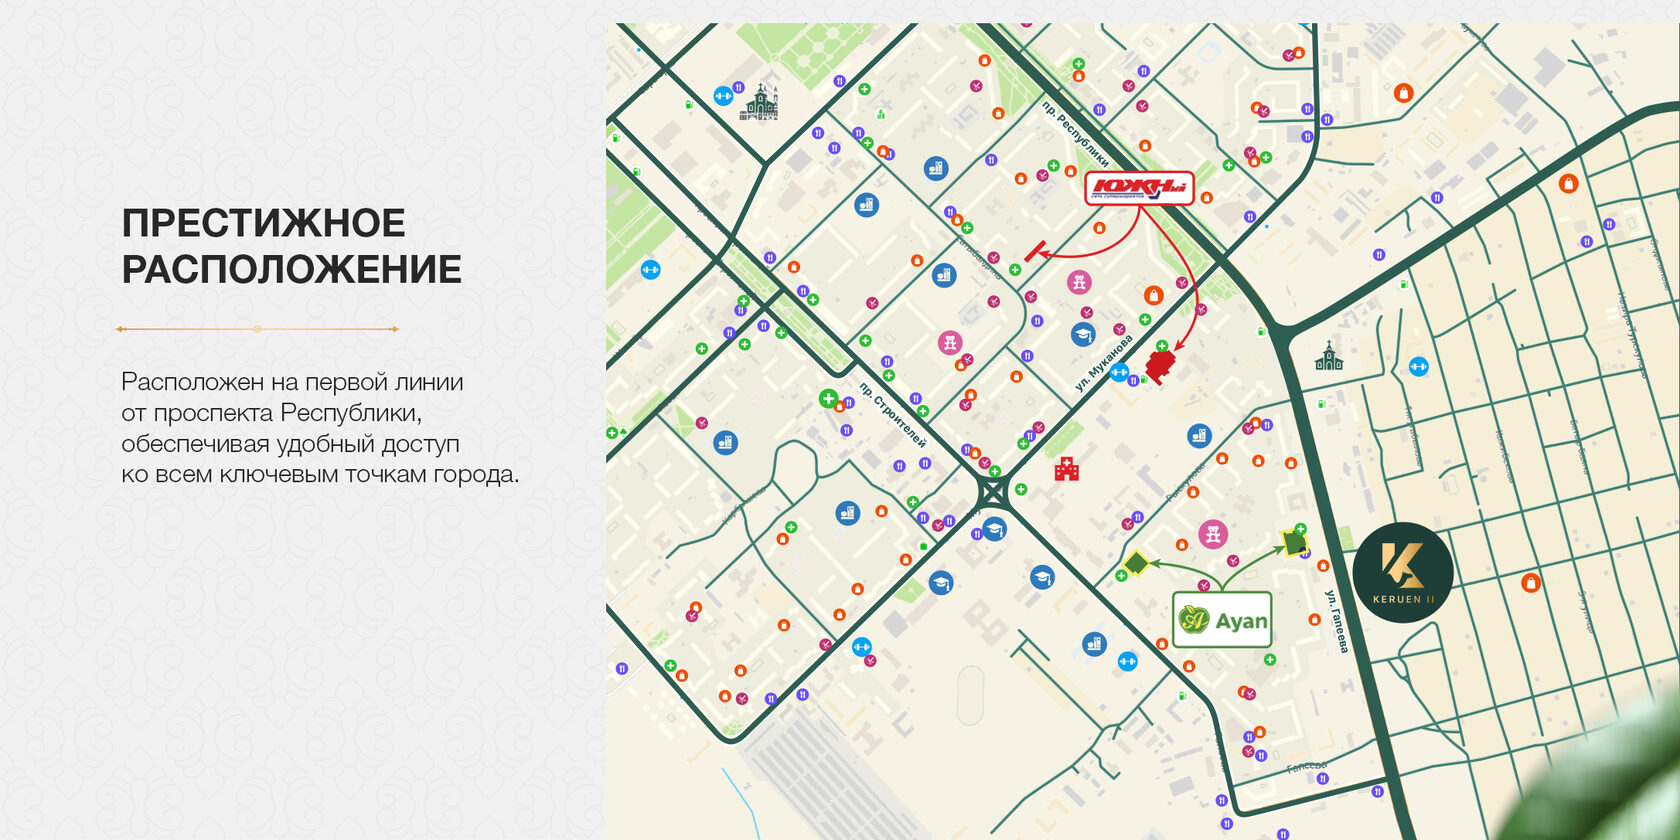
Task: Click the red Южный supermarket logo
Action: (1140, 188)
